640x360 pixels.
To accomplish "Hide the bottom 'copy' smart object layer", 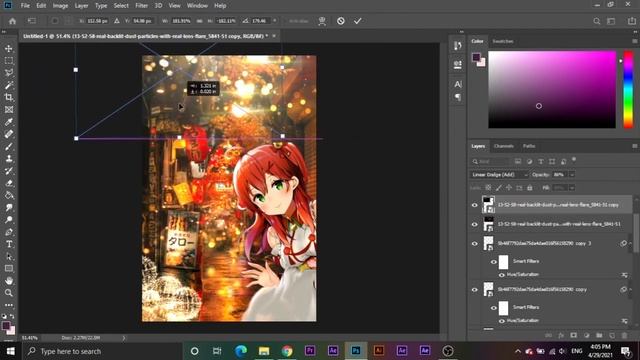I will click(x=474, y=290).
